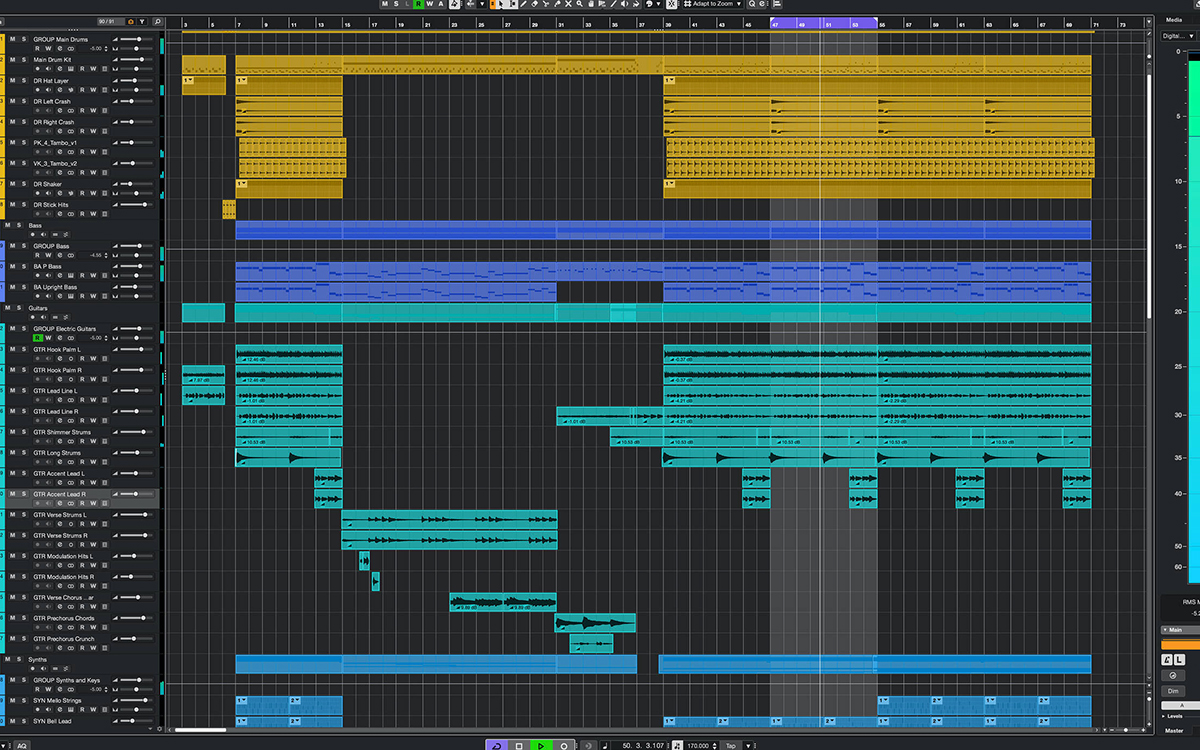
Task: Click the Find Tracks agent icon
Action: pyautogui.click(x=131, y=22)
